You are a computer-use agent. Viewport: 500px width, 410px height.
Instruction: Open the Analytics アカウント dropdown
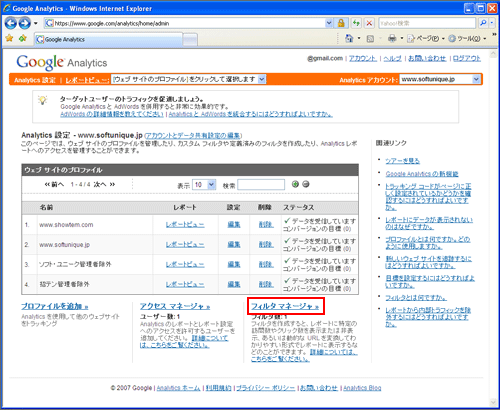440,79
